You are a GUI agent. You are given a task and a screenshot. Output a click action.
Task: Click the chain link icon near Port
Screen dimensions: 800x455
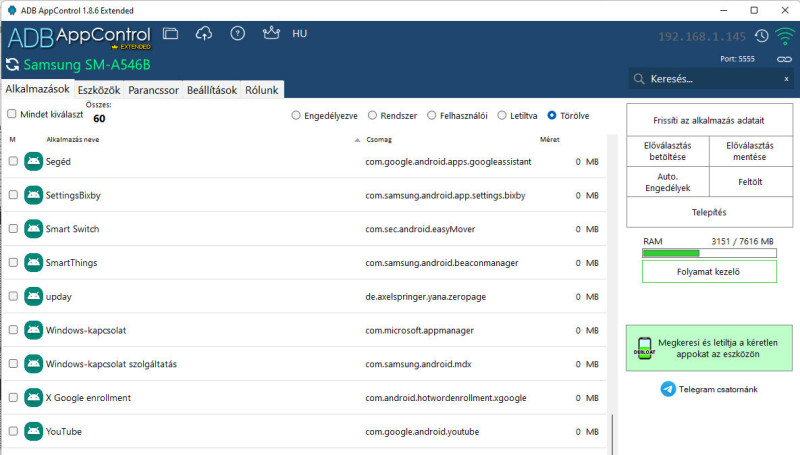click(784, 59)
